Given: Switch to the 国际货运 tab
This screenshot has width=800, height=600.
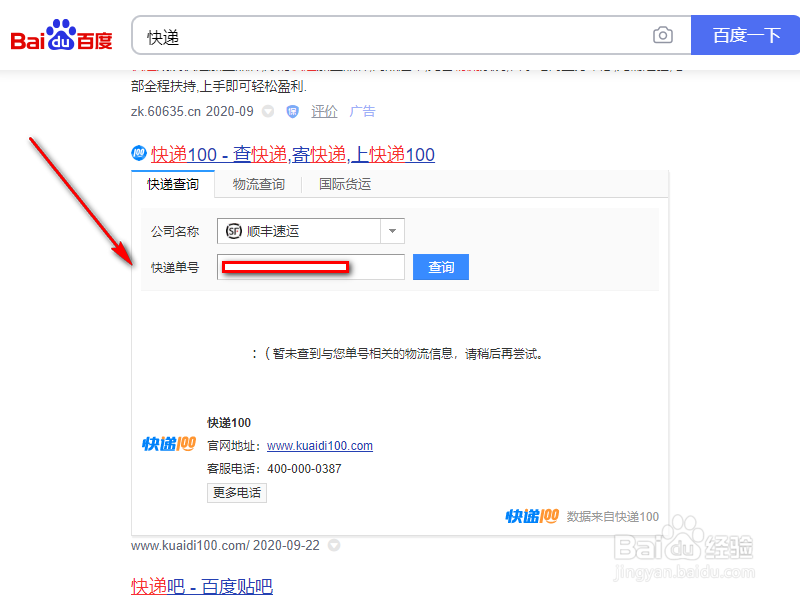Looking at the screenshot, I should 344,184.
